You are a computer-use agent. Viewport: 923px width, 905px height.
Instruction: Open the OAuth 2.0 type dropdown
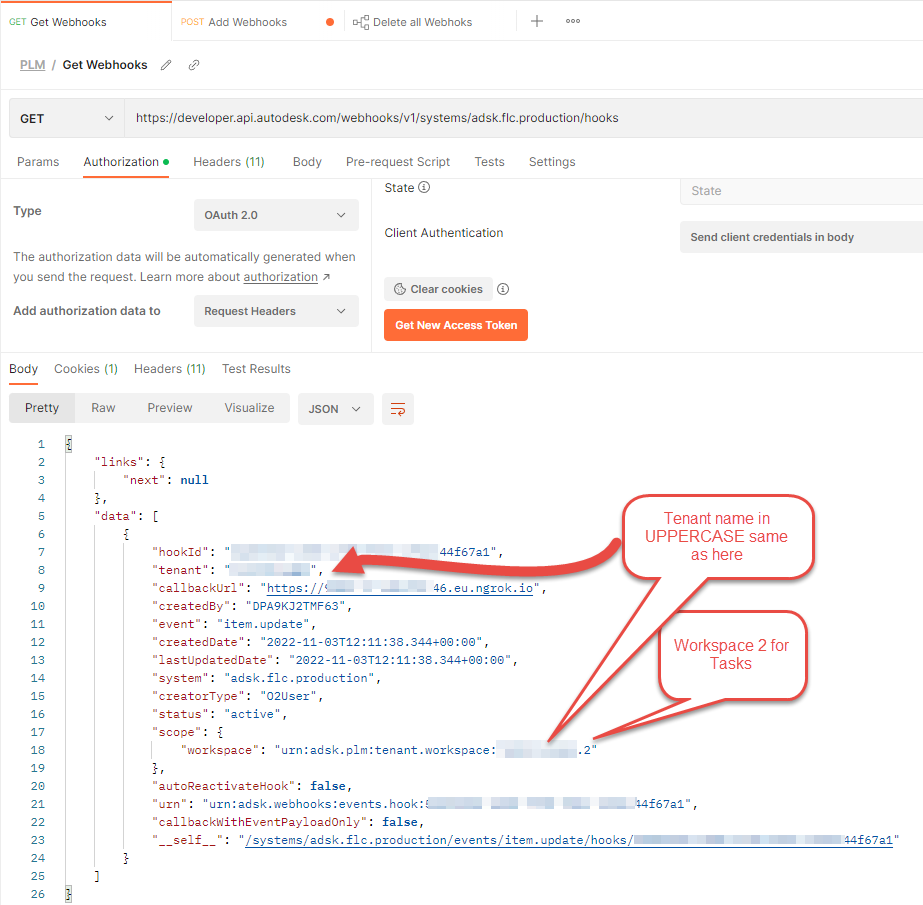(x=275, y=215)
